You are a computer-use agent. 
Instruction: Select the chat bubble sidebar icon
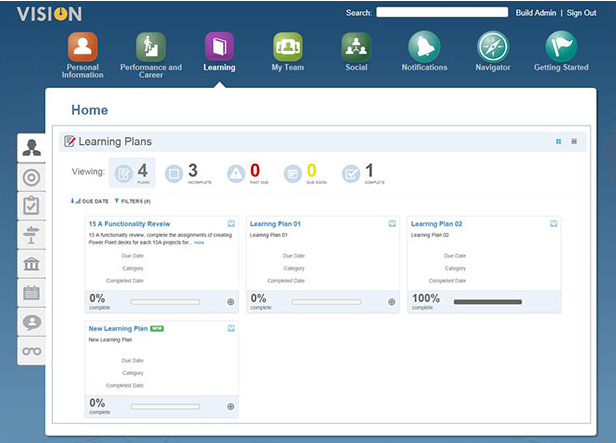click(x=31, y=322)
